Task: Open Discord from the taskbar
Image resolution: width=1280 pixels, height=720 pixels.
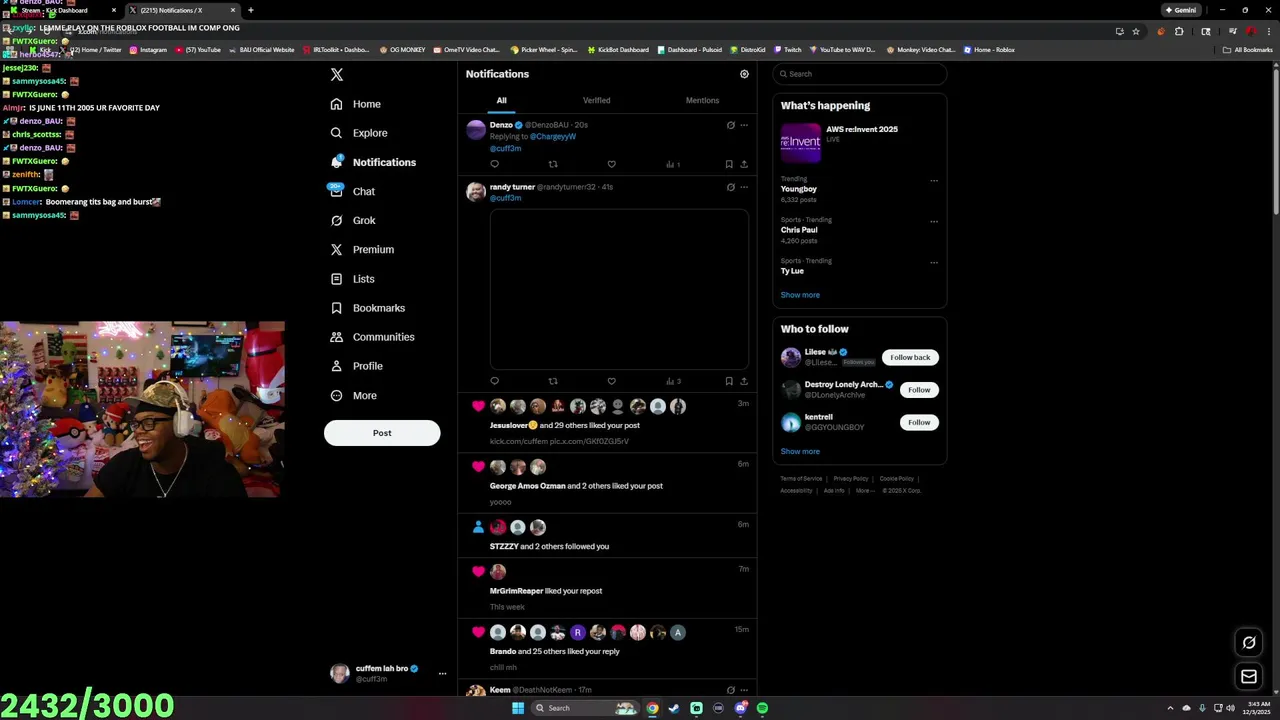Action: (740, 708)
